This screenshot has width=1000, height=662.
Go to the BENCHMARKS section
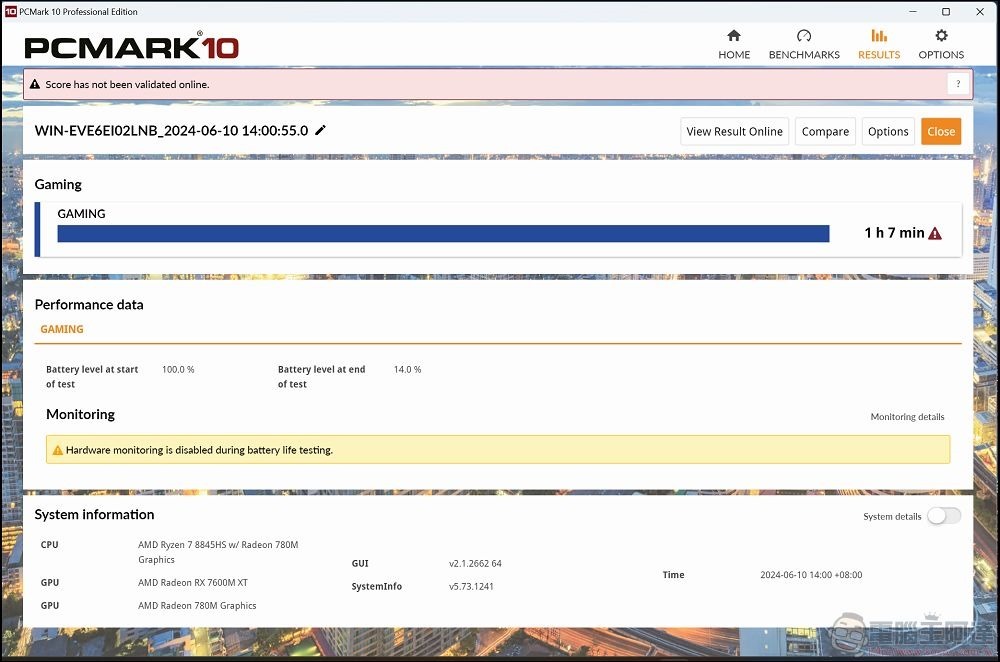coord(804,45)
